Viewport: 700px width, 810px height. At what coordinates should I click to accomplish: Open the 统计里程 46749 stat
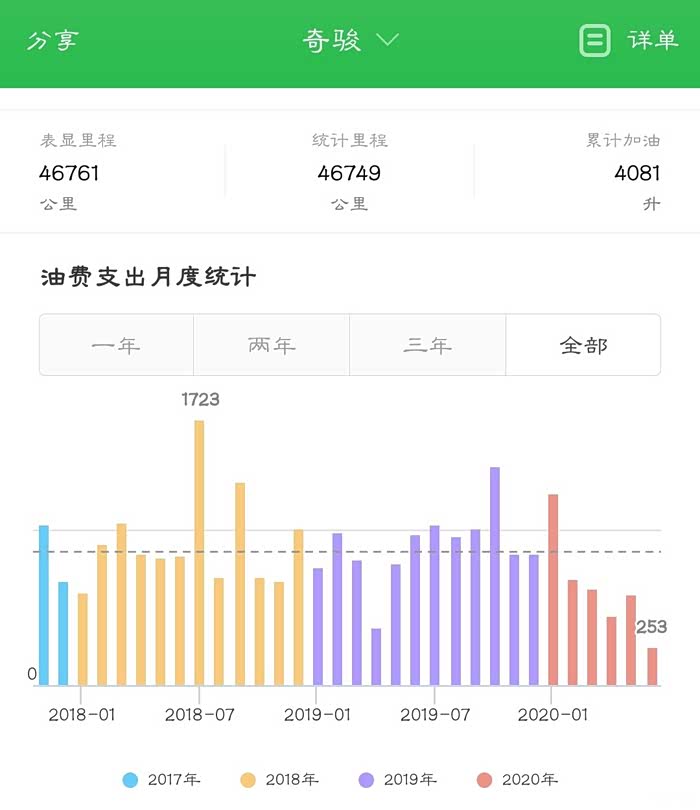click(349, 172)
